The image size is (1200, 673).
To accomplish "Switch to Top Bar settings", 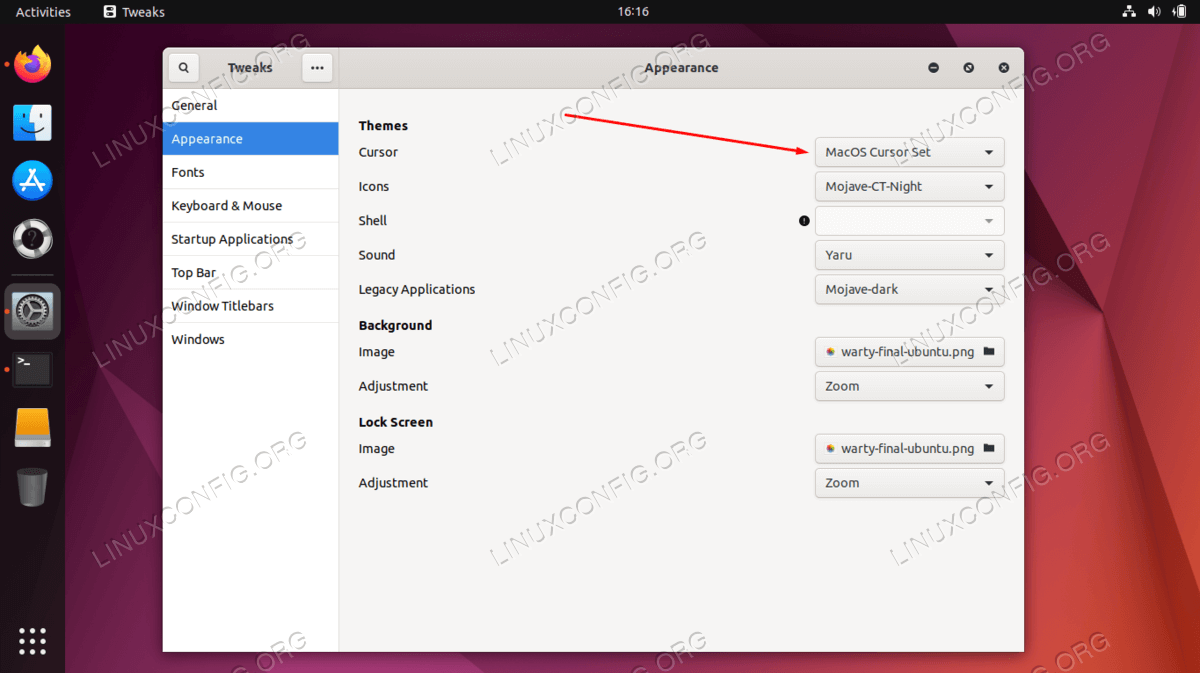I will 251,272.
